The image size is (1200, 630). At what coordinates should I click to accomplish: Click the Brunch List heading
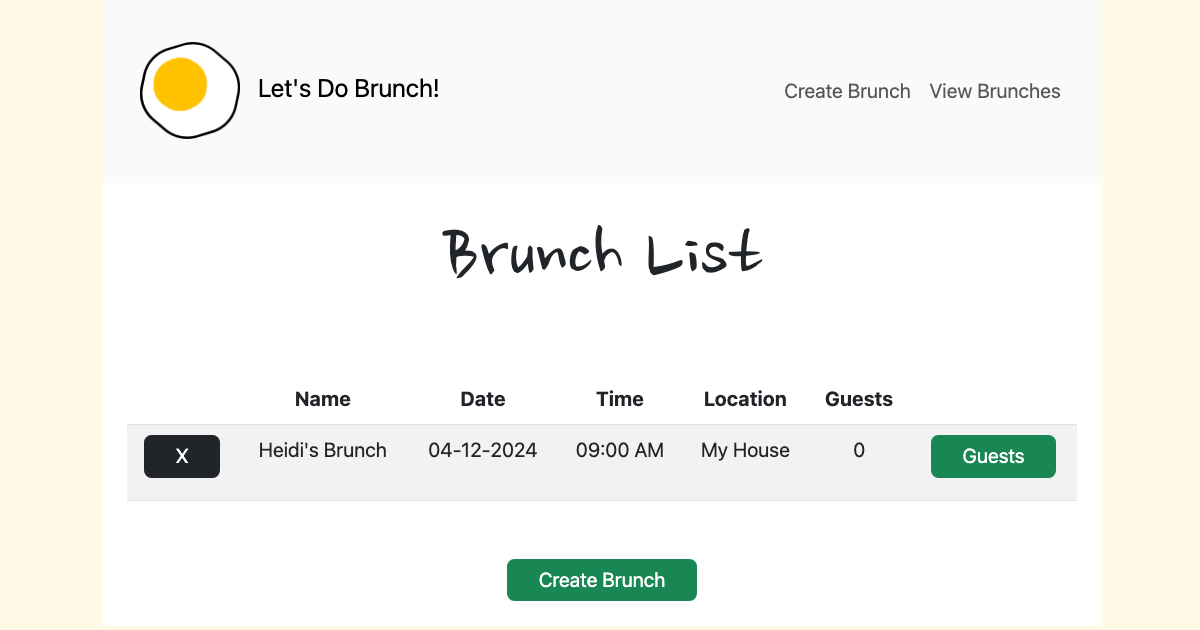pos(602,252)
